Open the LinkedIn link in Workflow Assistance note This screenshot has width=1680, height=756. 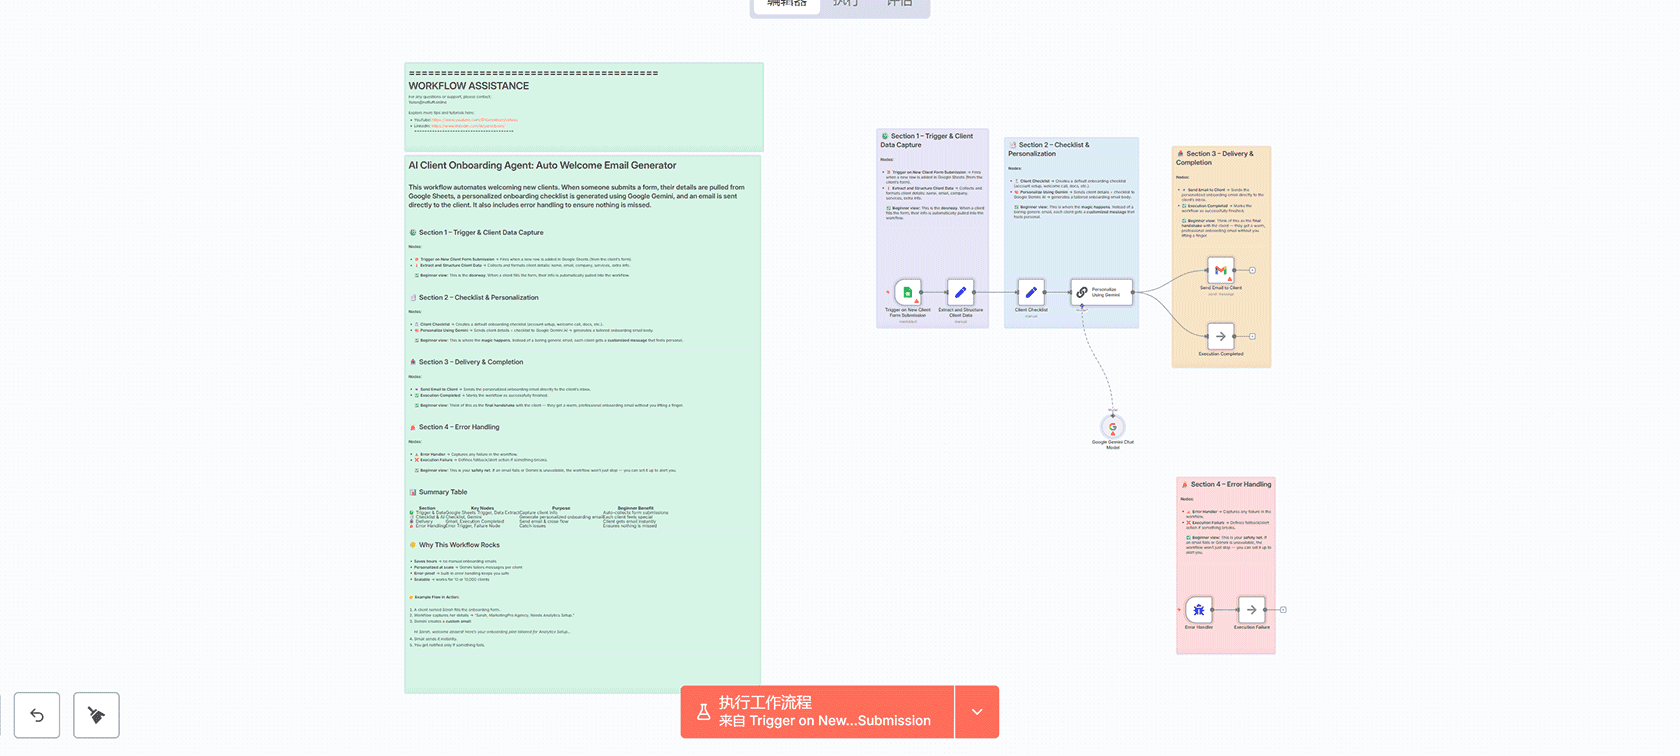tap(468, 126)
